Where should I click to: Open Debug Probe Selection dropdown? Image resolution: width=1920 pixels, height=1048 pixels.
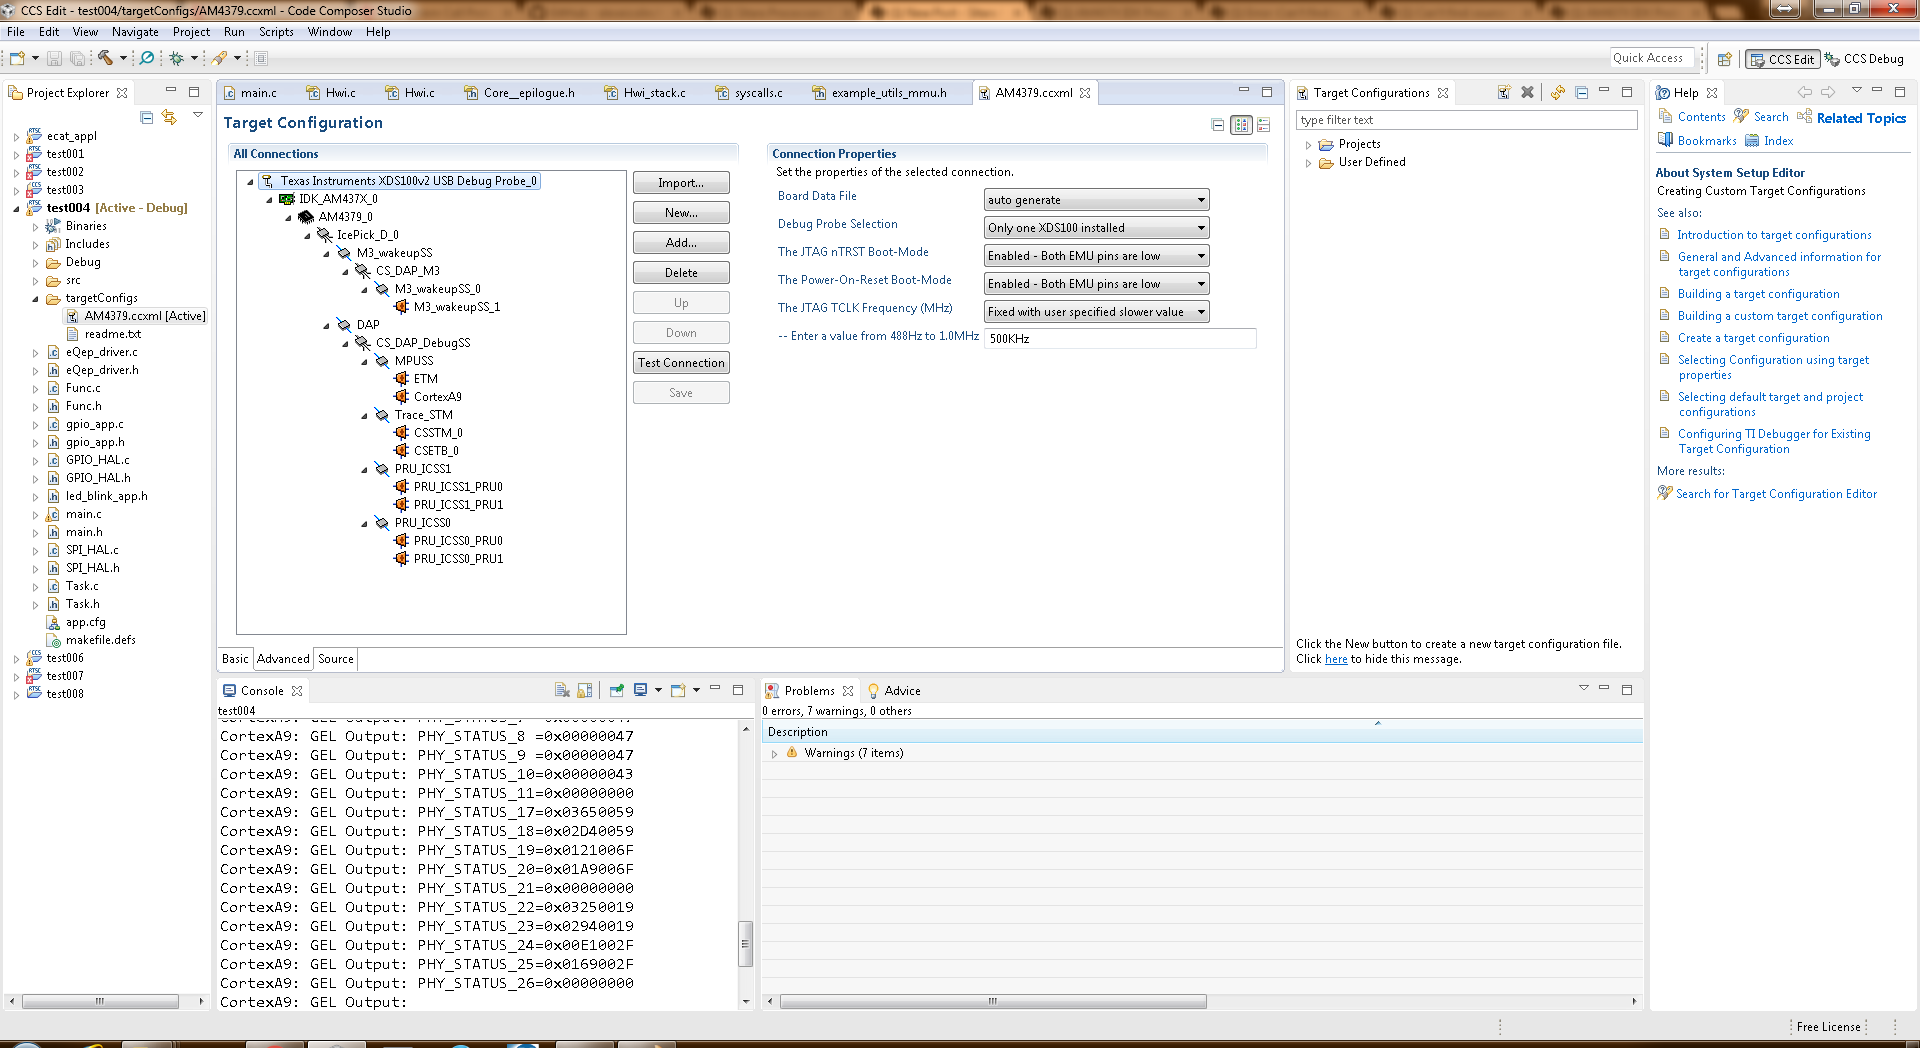(1096, 228)
